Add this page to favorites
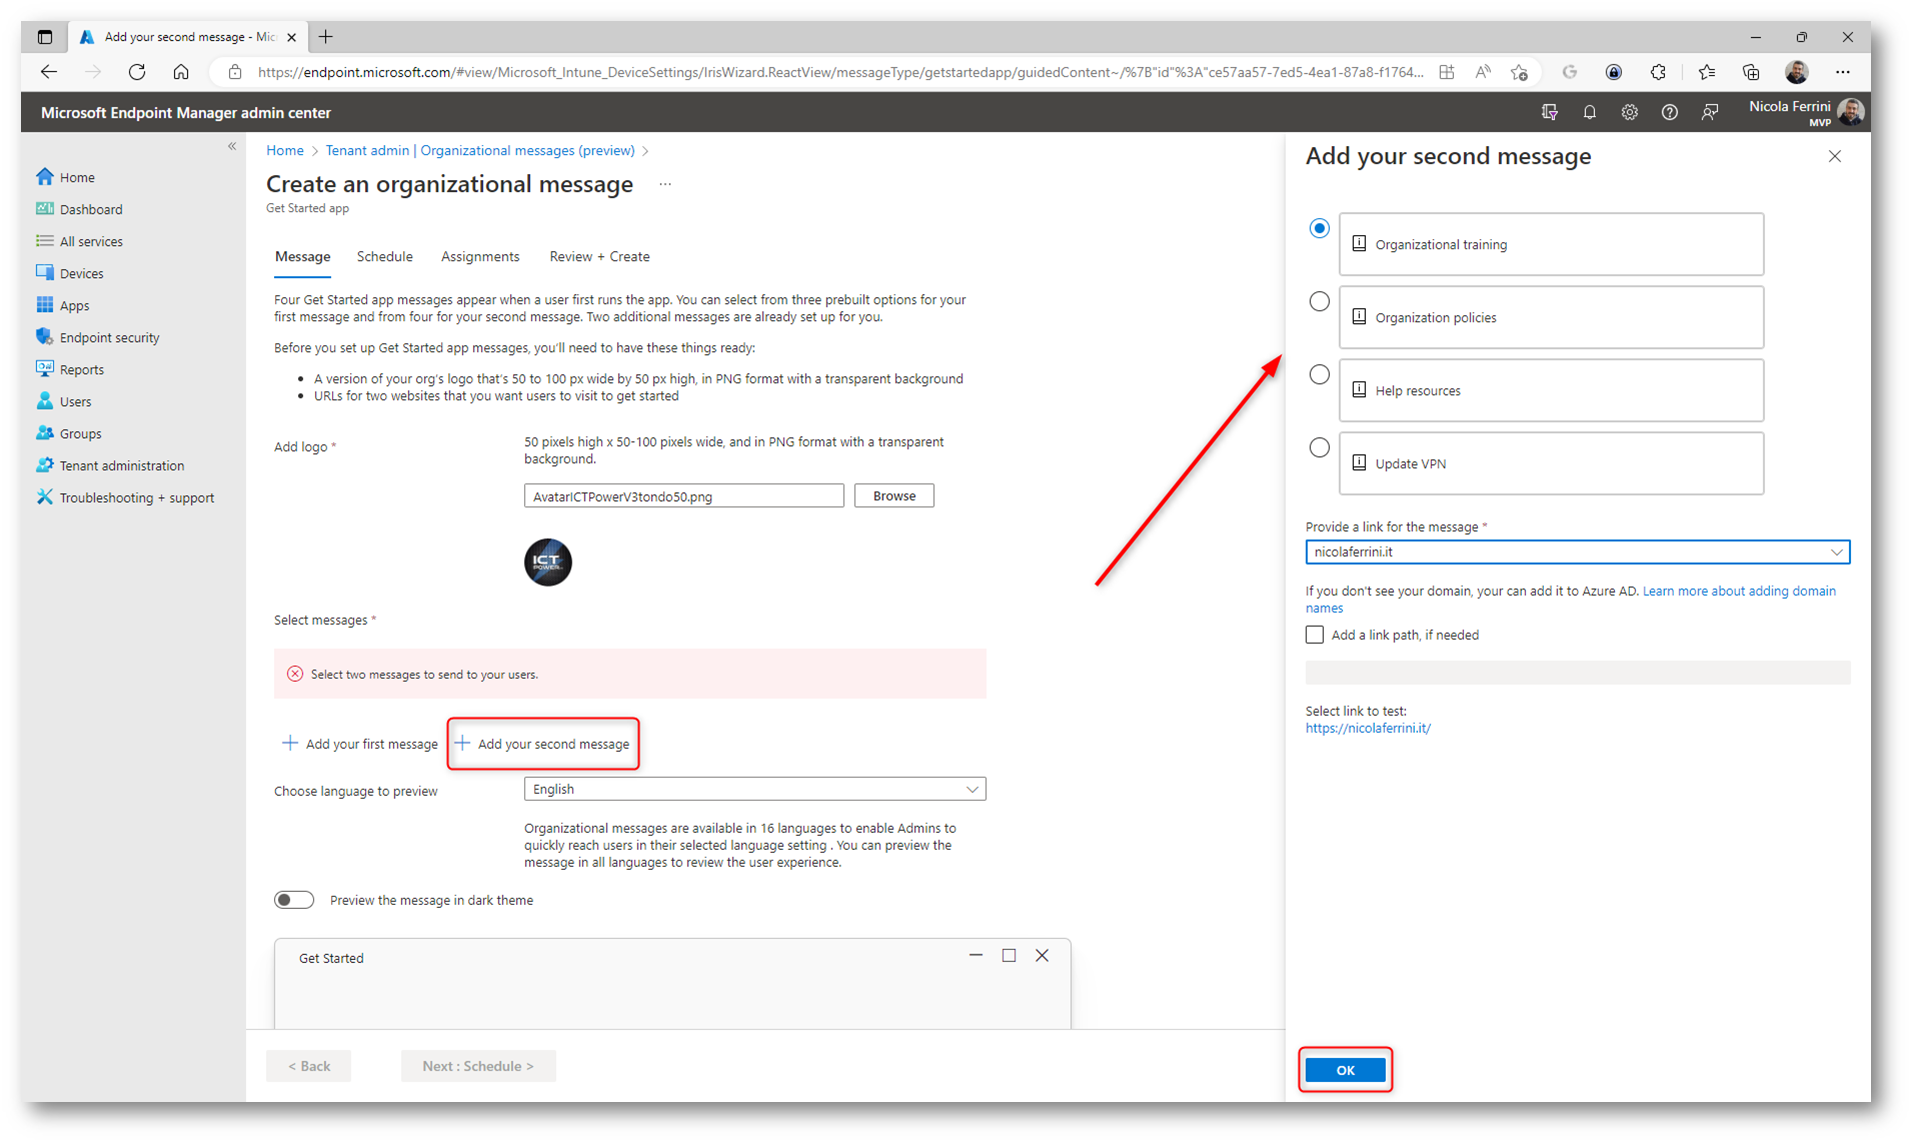 1519,72
